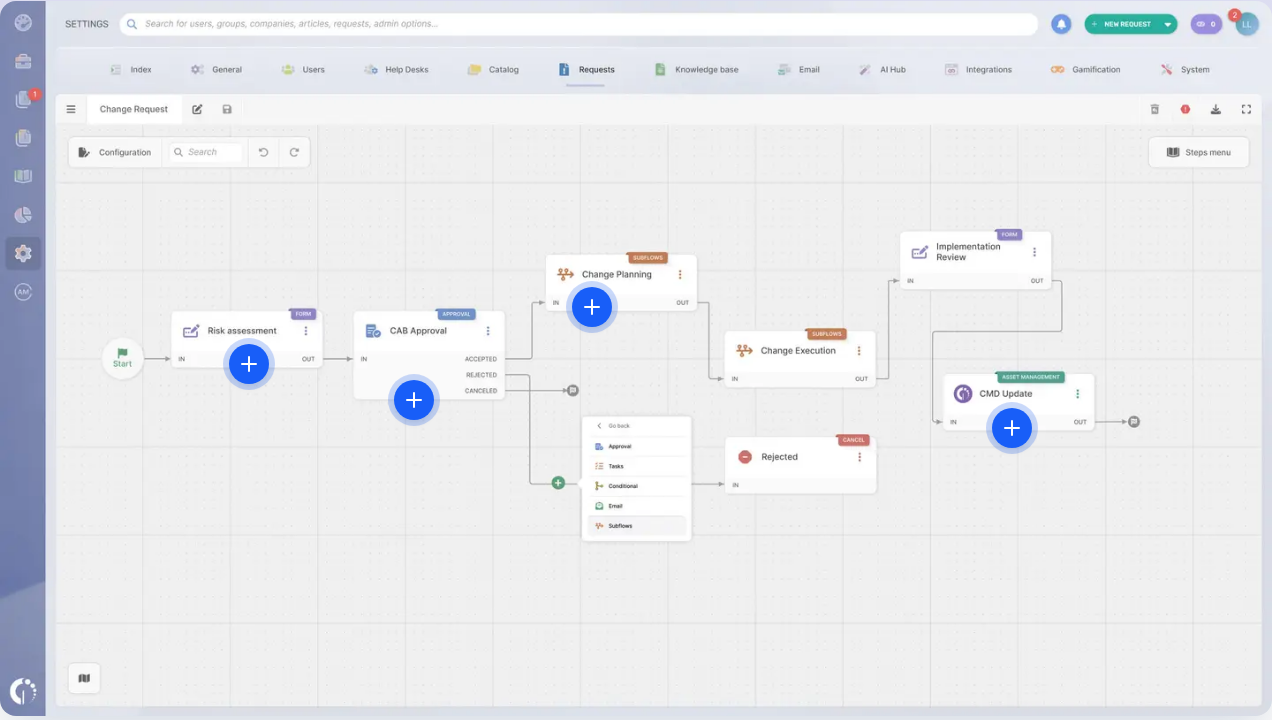Go to the Knowledge base tab
The width and height of the screenshot is (1272, 720).
click(696, 70)
